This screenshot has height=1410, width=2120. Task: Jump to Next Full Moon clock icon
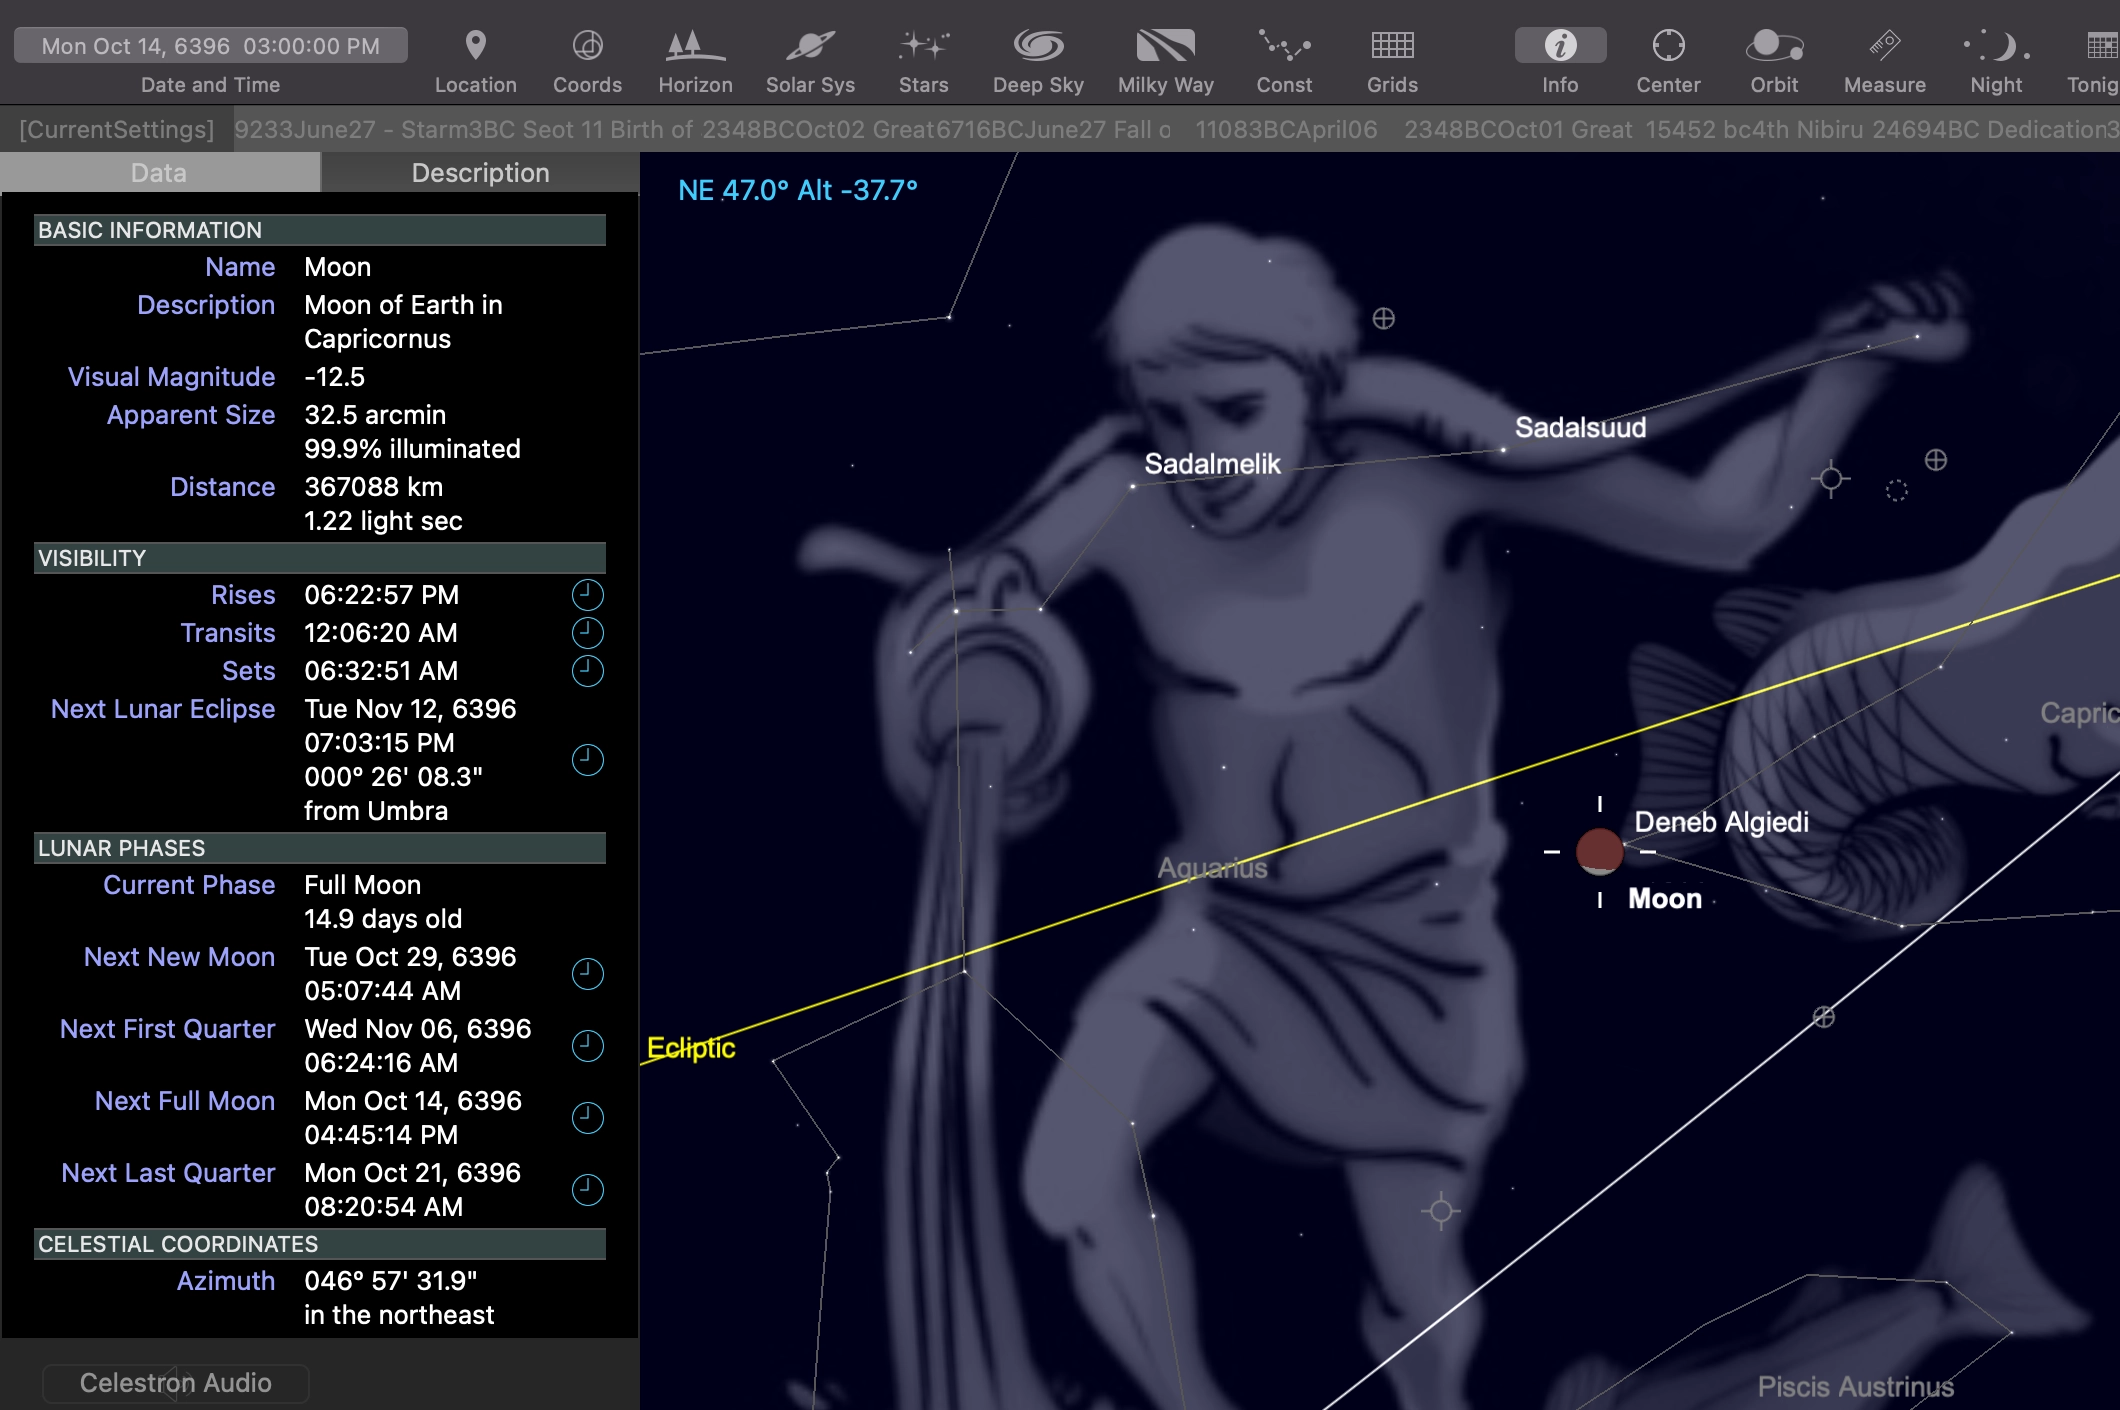pyautogui.click(x=587, y=1118)
